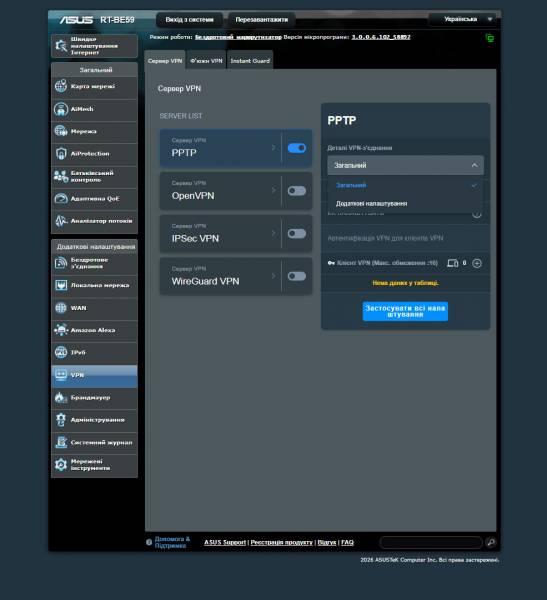Click the IPv6 icon

click(x=61, y=352)
